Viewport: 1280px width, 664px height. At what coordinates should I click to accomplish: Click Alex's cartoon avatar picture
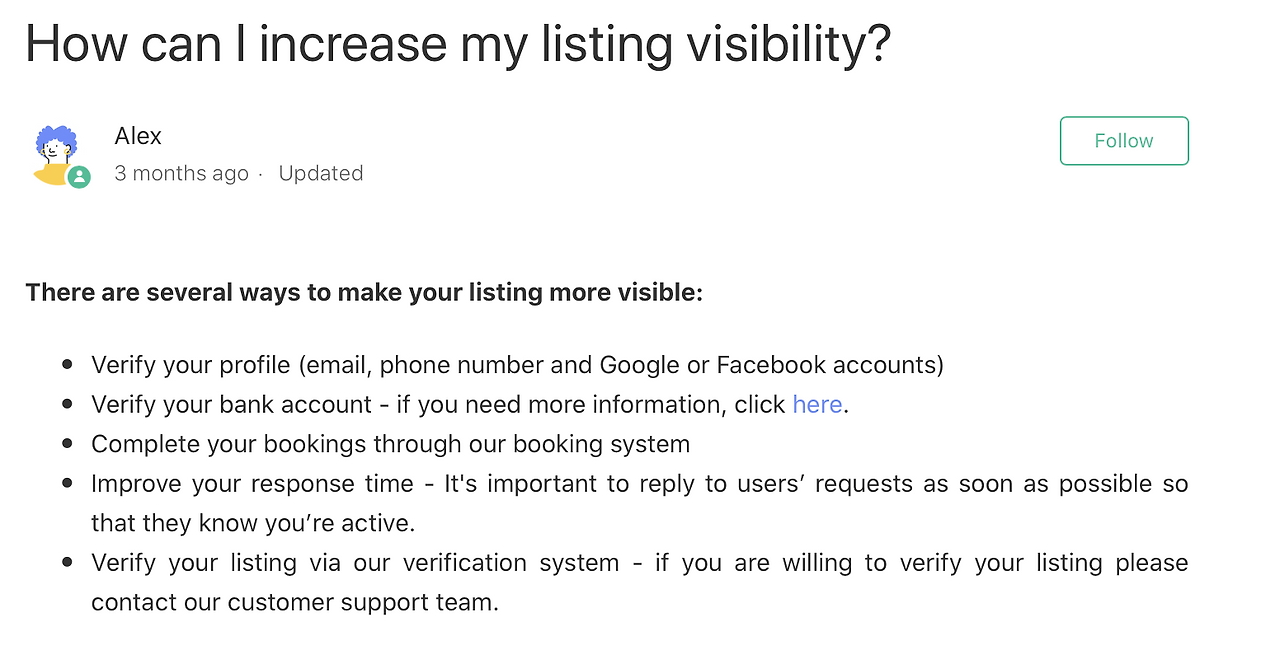click(56, 152)
